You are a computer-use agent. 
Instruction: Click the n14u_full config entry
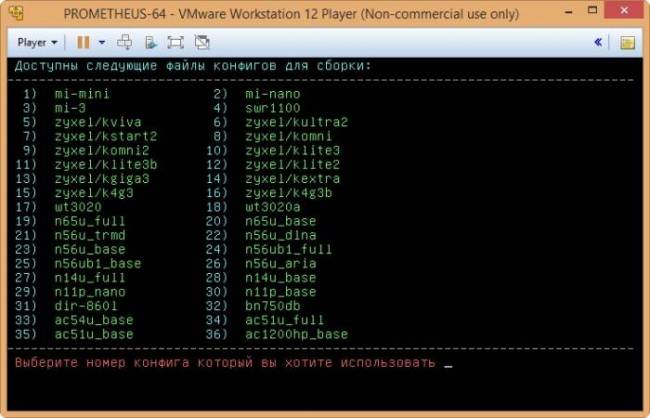point(90,277)
